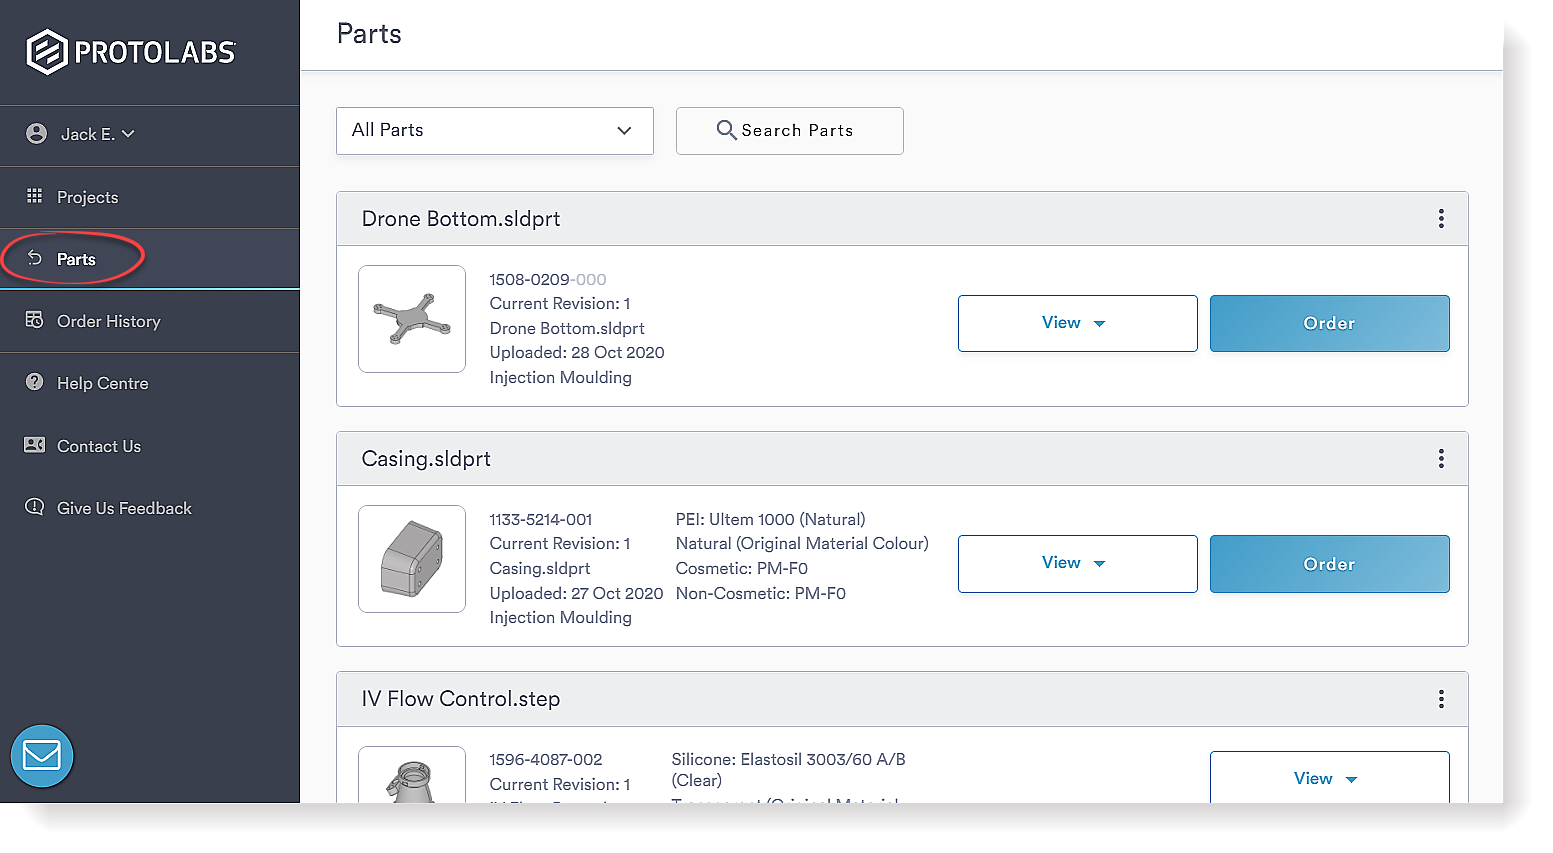1553x853 pixels.
Task: Click the Contact Us card icon
Action: (x=34, y=445)
